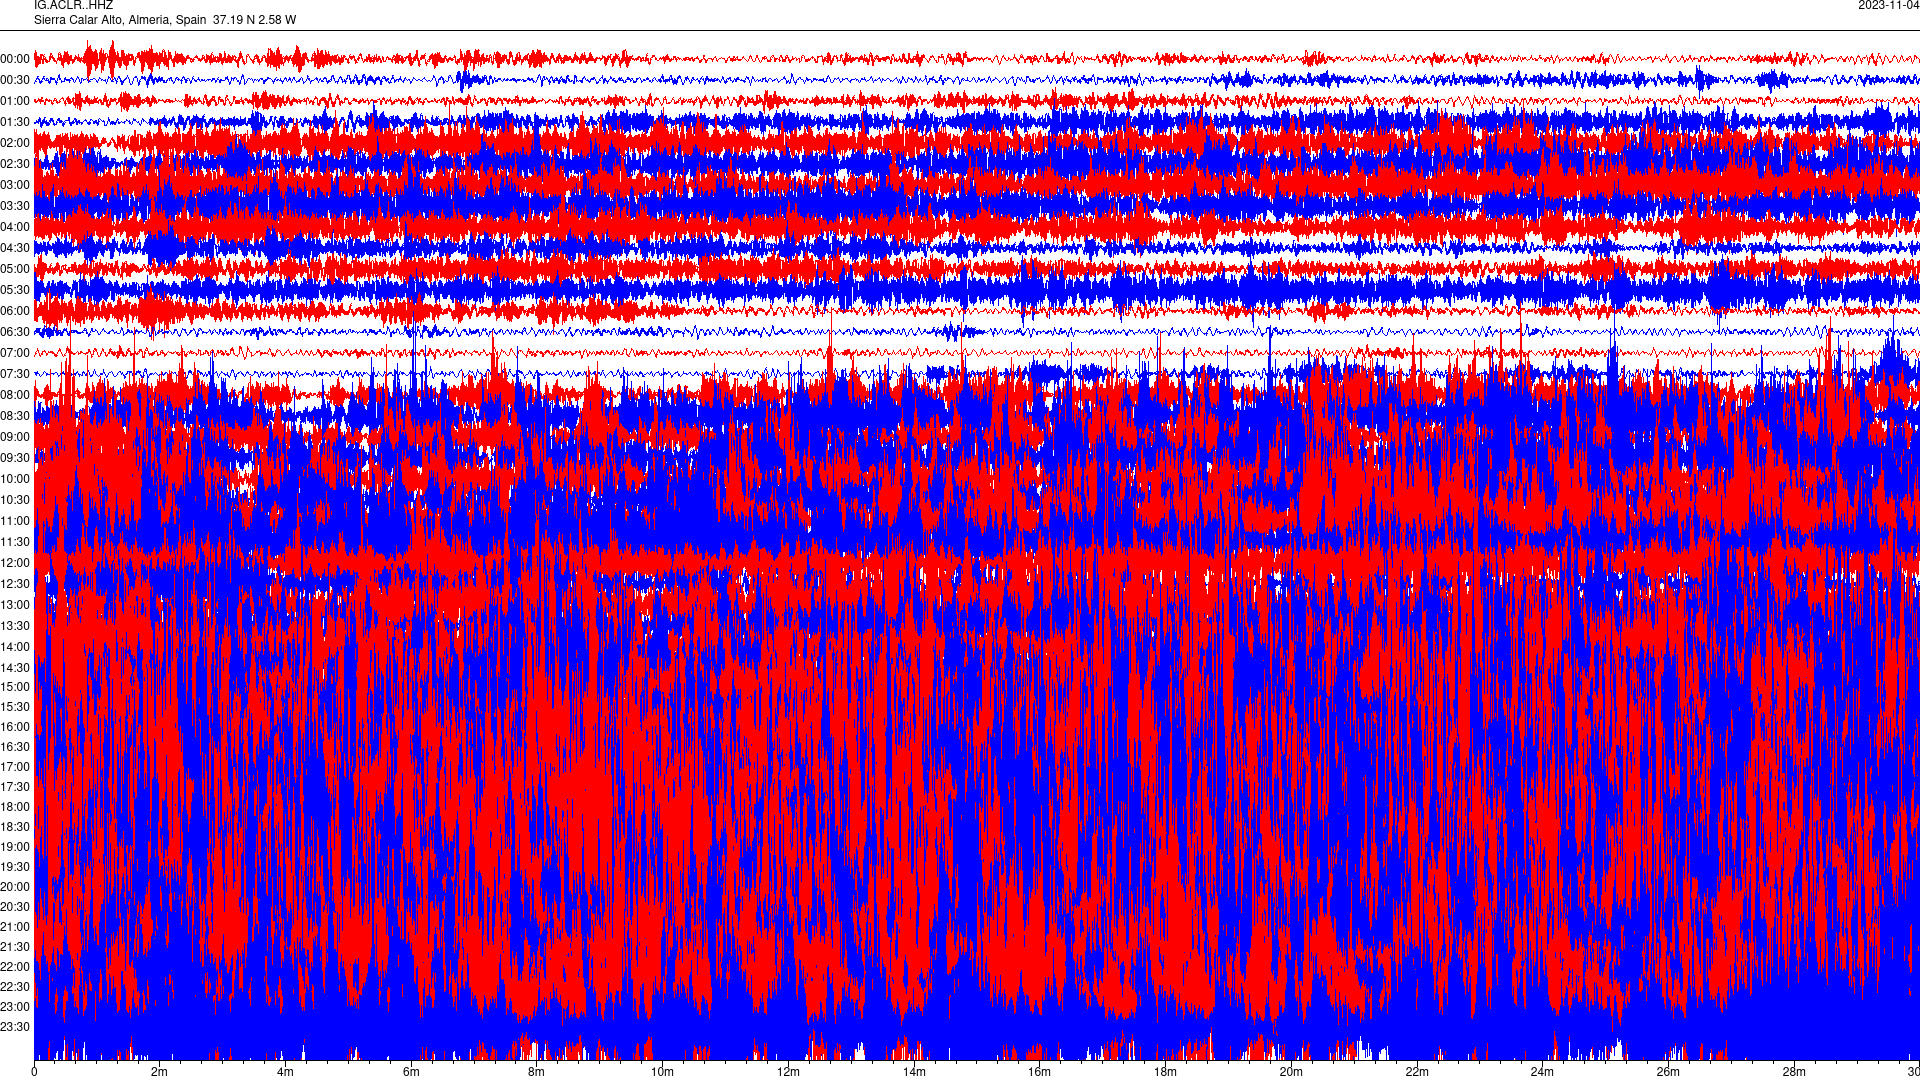
Task: Select the 05:30 time row label
Action: (x=15, y=290)
